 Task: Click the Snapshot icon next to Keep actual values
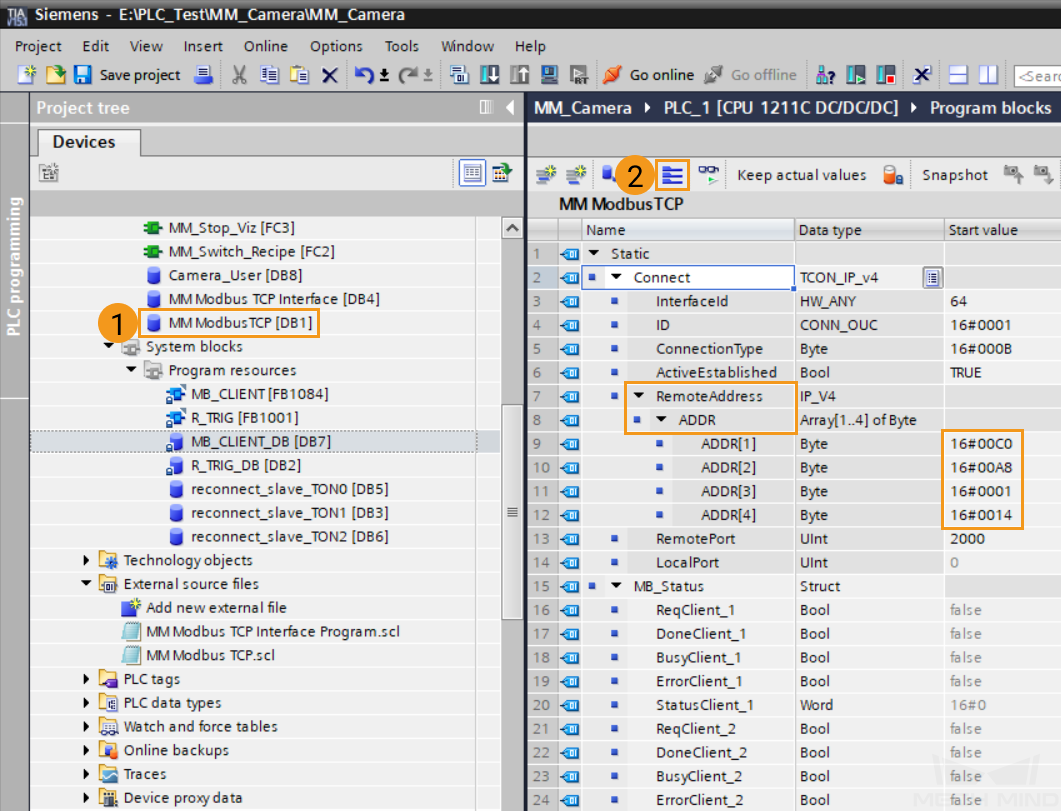click(893, 175)
